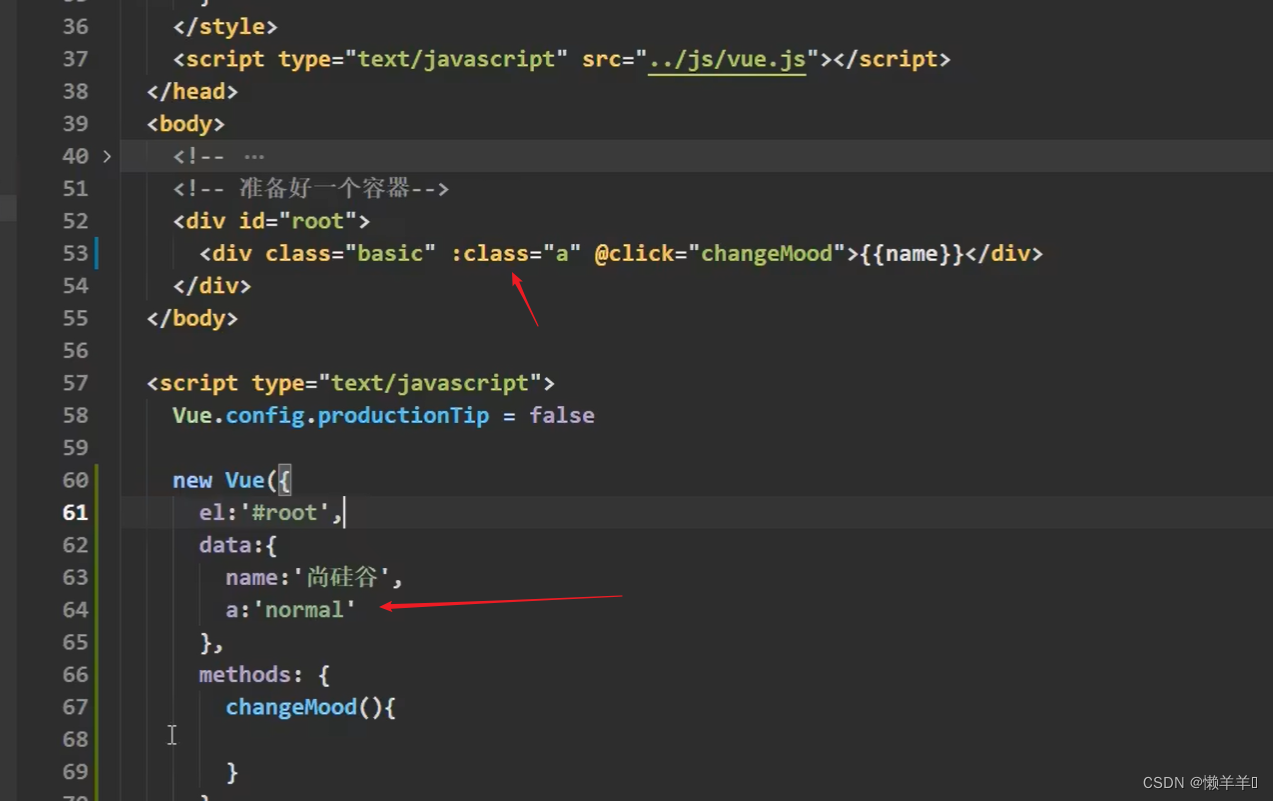Viewport: 1273px width, 801px height.
Task: Click the closing </head> tag
Action: [x=192, y=91]
